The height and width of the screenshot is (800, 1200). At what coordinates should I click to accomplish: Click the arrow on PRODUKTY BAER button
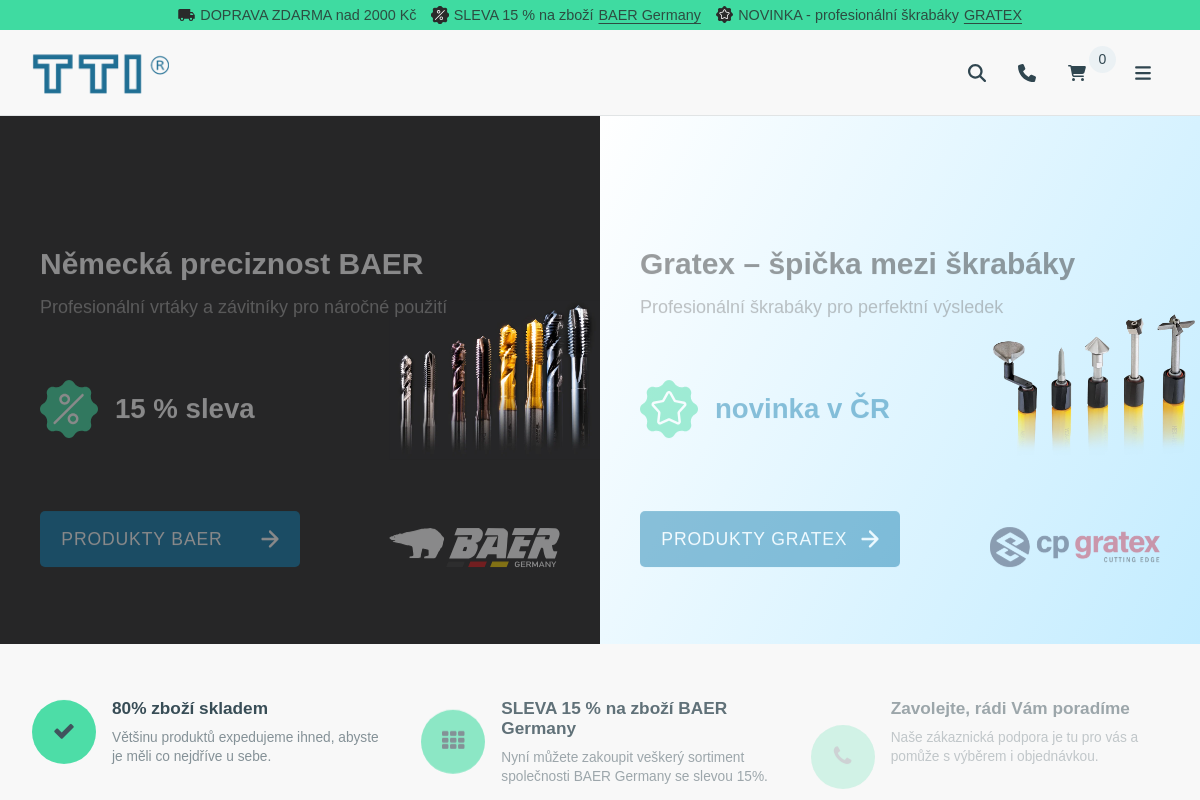coord(270,539)
